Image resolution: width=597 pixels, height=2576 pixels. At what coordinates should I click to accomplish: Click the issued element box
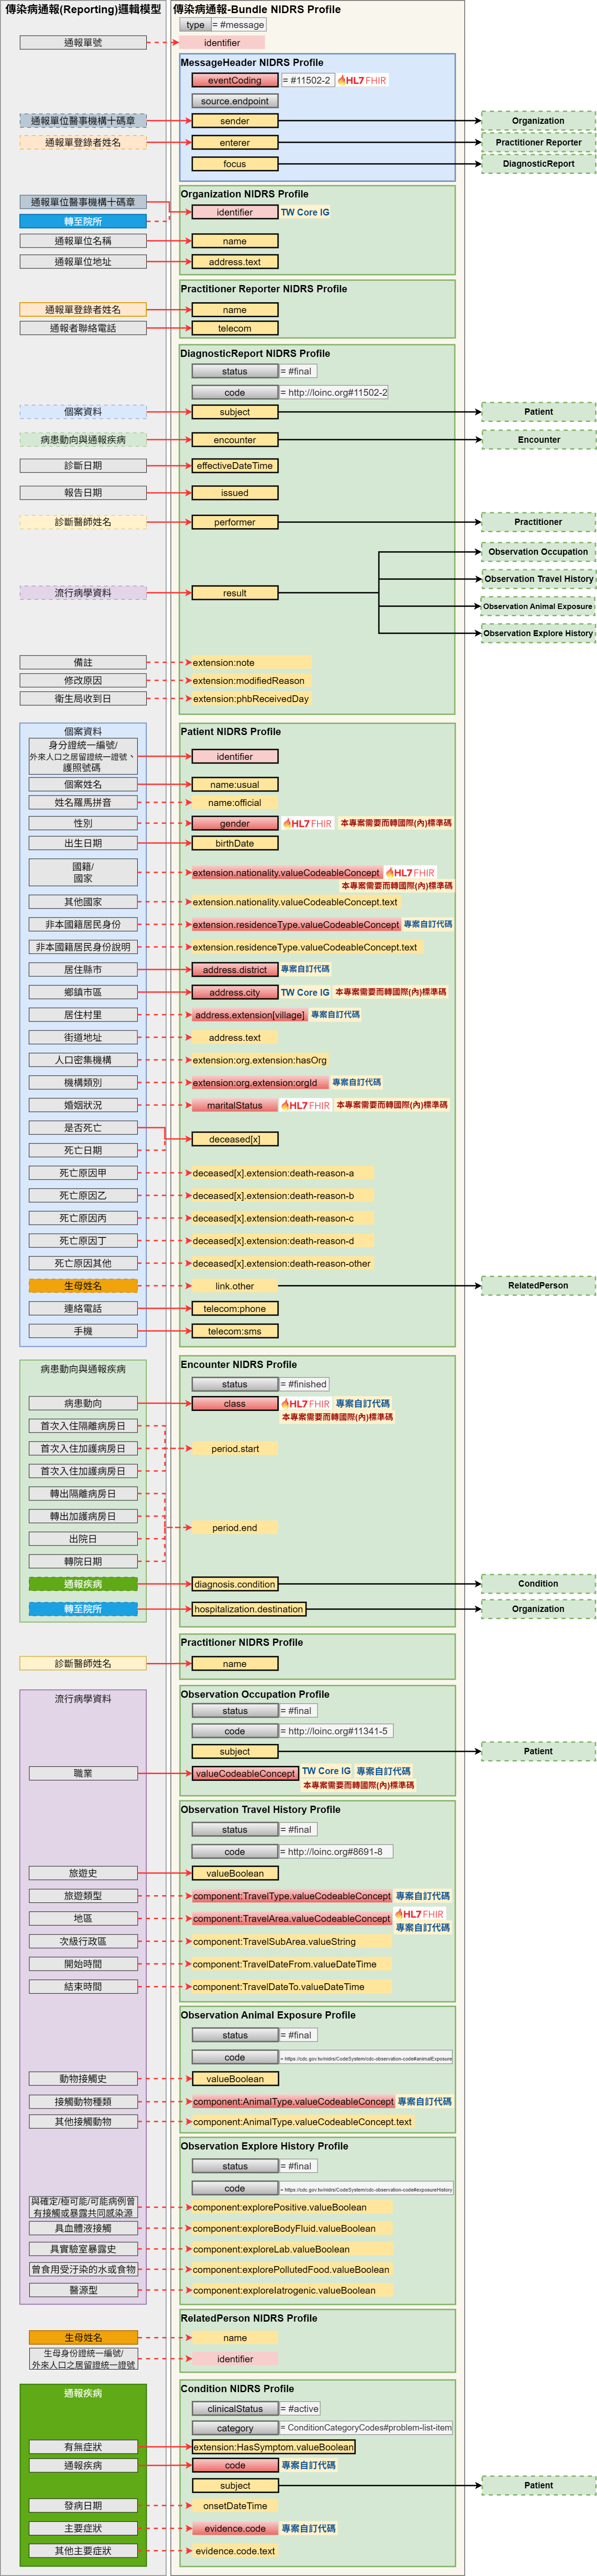tap(235, 493)
